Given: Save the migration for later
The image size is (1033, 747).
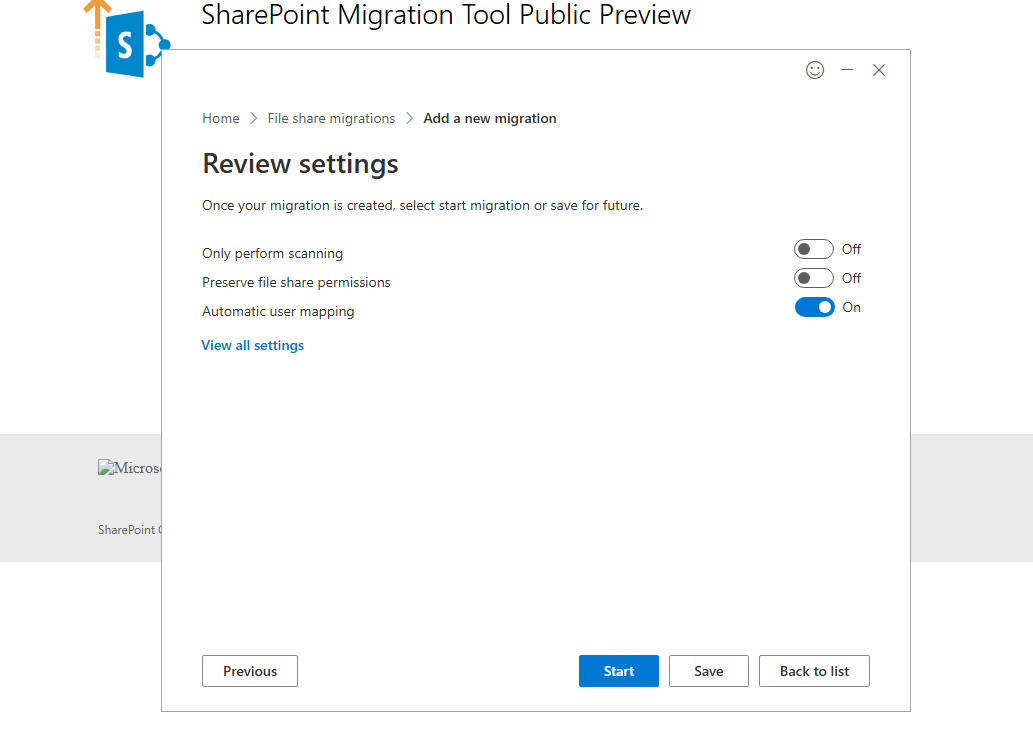Looking at the screenshot, I should [708, 671].
